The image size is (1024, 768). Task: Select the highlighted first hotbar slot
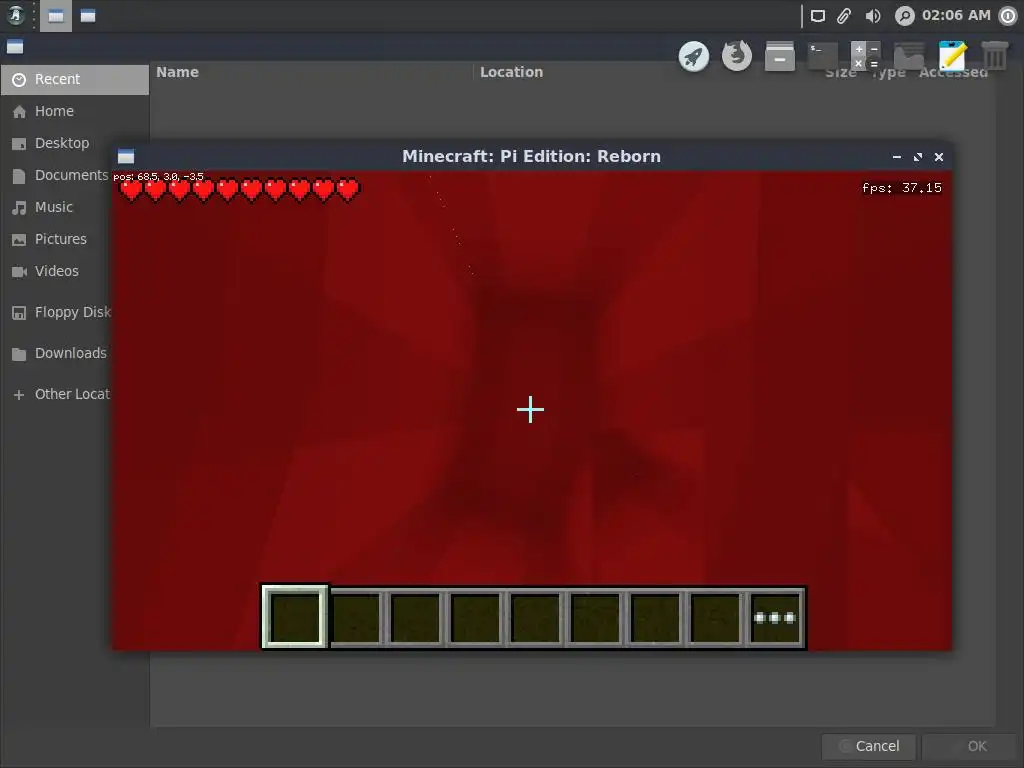coord(295,616)
